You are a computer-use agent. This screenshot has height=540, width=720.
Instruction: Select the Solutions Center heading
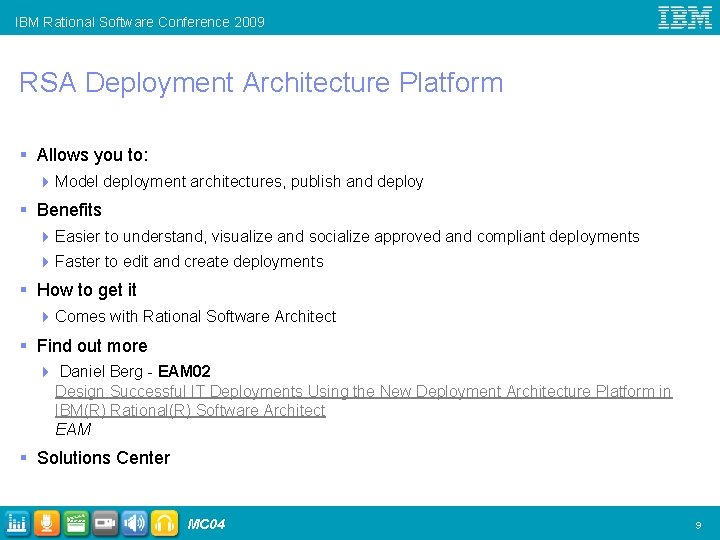pyautogui.click(x=103, y=458)
